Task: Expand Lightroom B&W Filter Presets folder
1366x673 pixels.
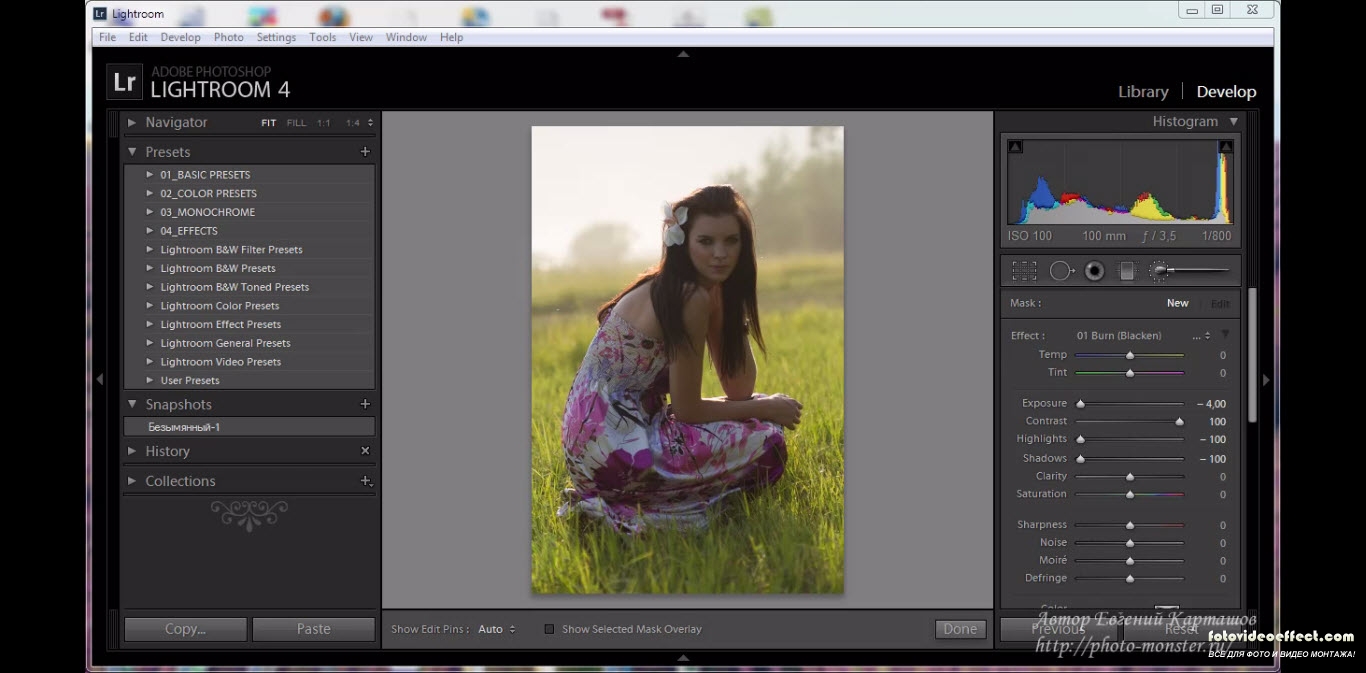Action: [150, 249]
